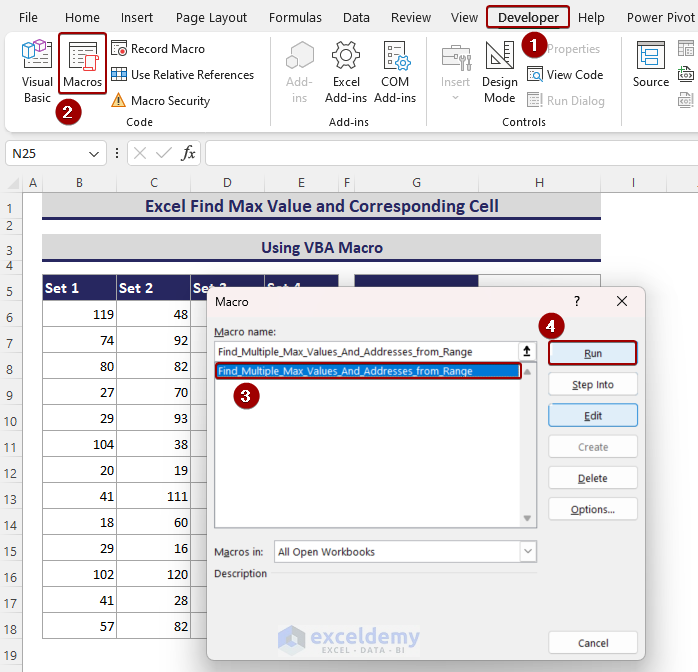Viewport: 698px width, 672px height.
Task: Click the Name Box showing N25
Action: click(x=47, y=154)
